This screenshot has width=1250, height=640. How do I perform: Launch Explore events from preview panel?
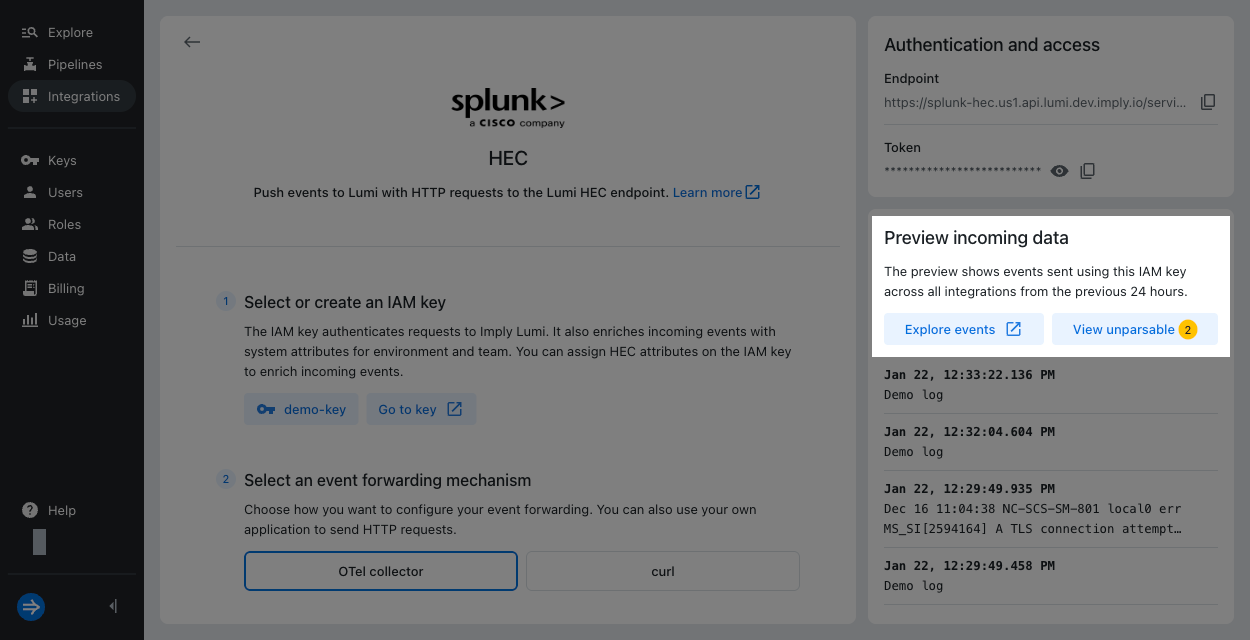[963, 329]
